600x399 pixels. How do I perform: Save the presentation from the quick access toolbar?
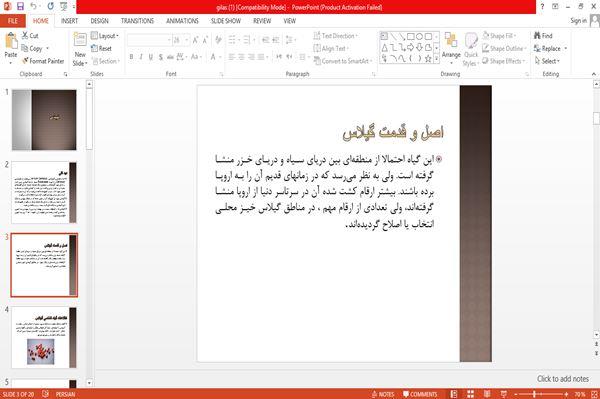click(x=20, y=6)
